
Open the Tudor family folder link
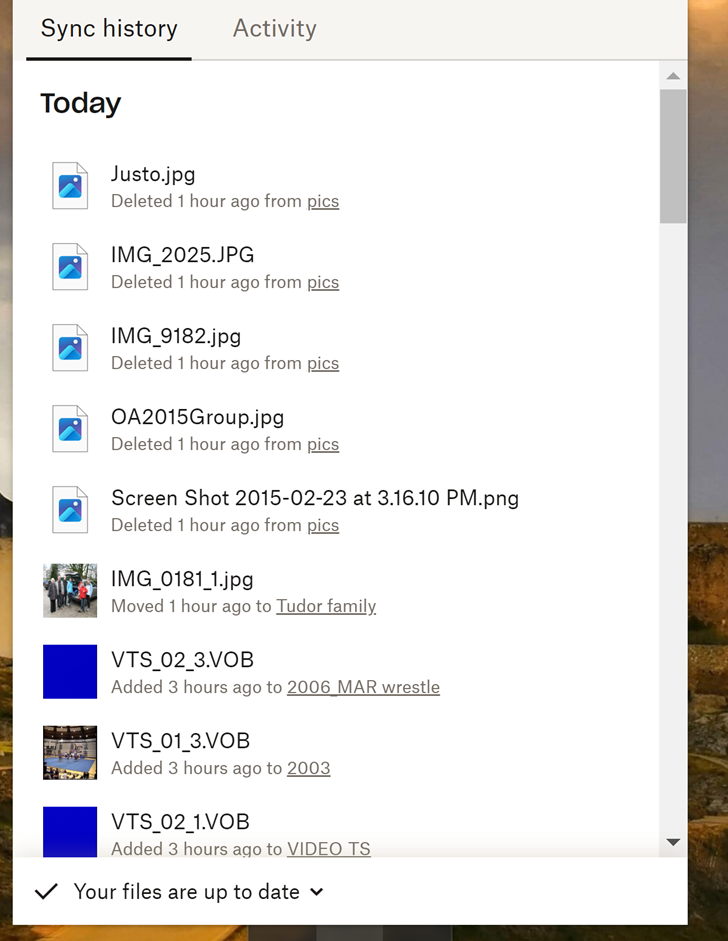(x=326, y=606)
